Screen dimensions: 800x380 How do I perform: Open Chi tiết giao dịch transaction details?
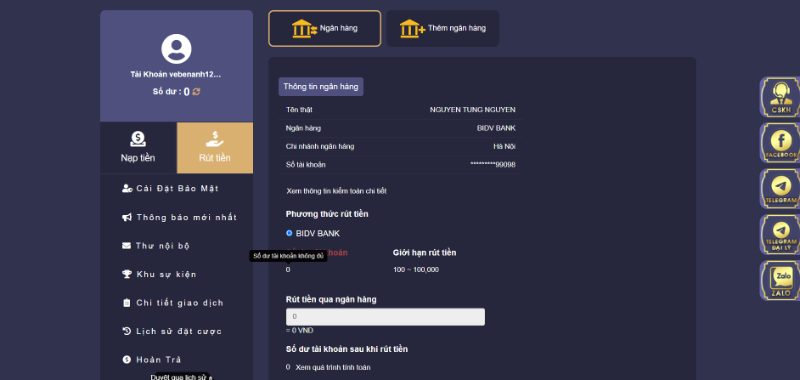(173, 303)
